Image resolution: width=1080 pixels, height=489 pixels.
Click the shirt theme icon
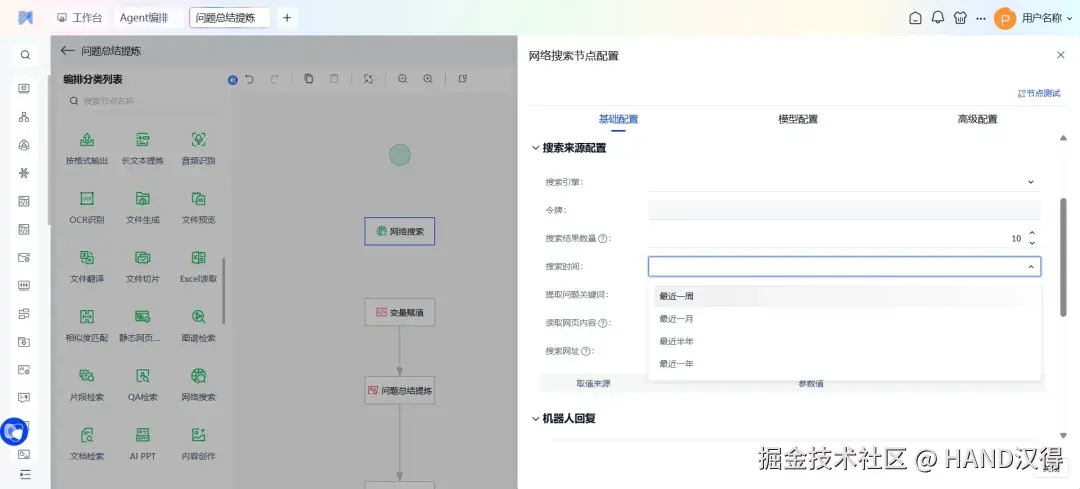pos(960,18)
